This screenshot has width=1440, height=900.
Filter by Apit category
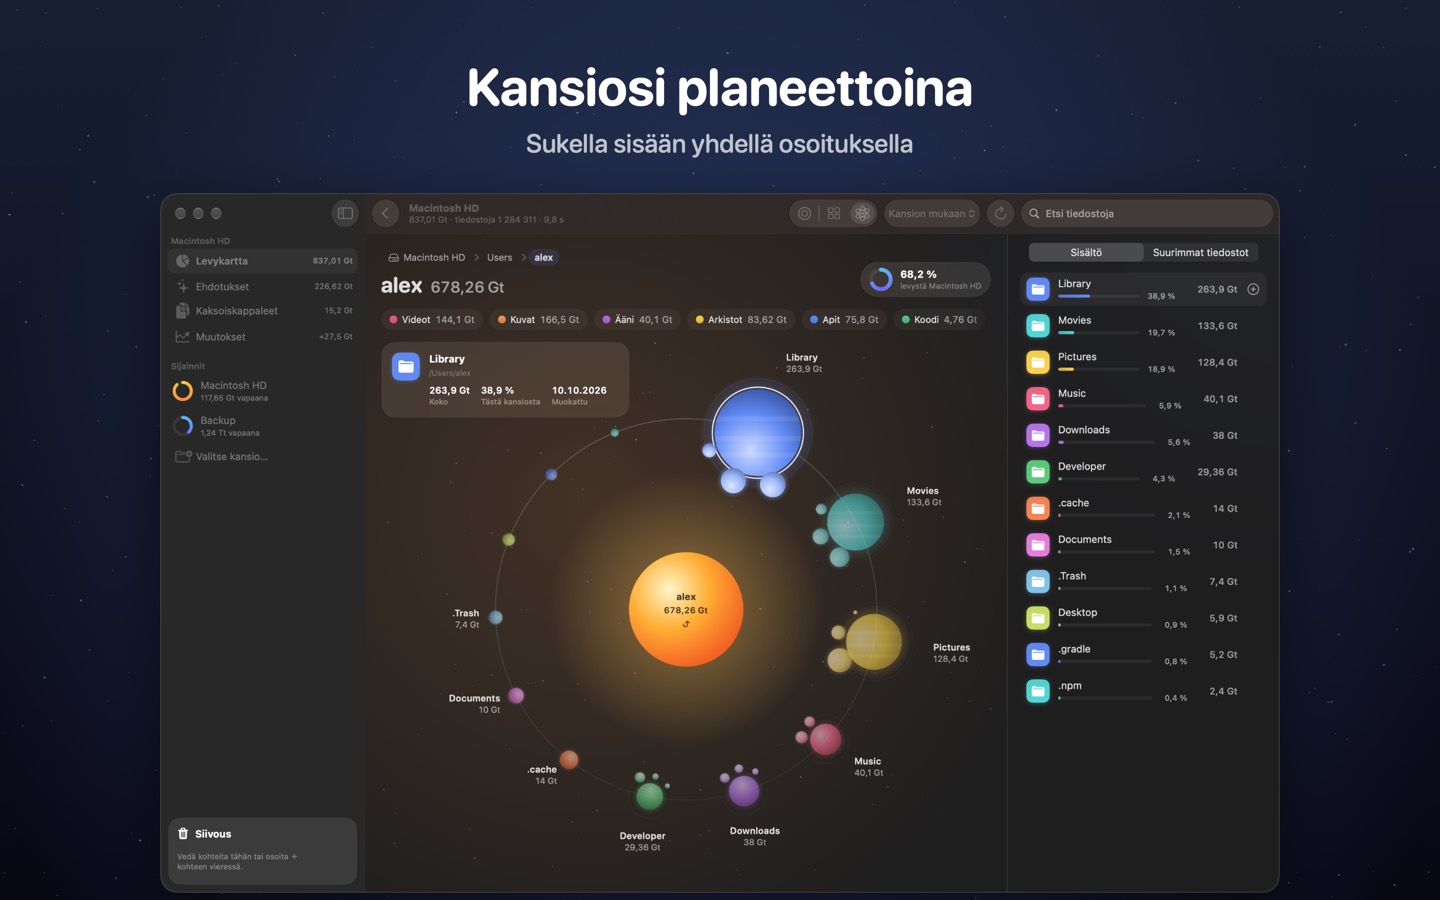(x=844, y=320)
